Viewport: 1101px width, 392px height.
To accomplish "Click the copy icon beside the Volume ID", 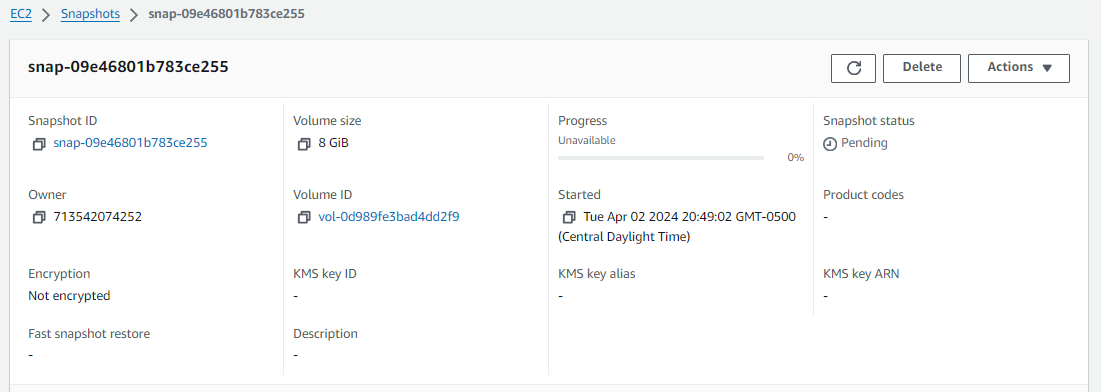I will 303,217.
